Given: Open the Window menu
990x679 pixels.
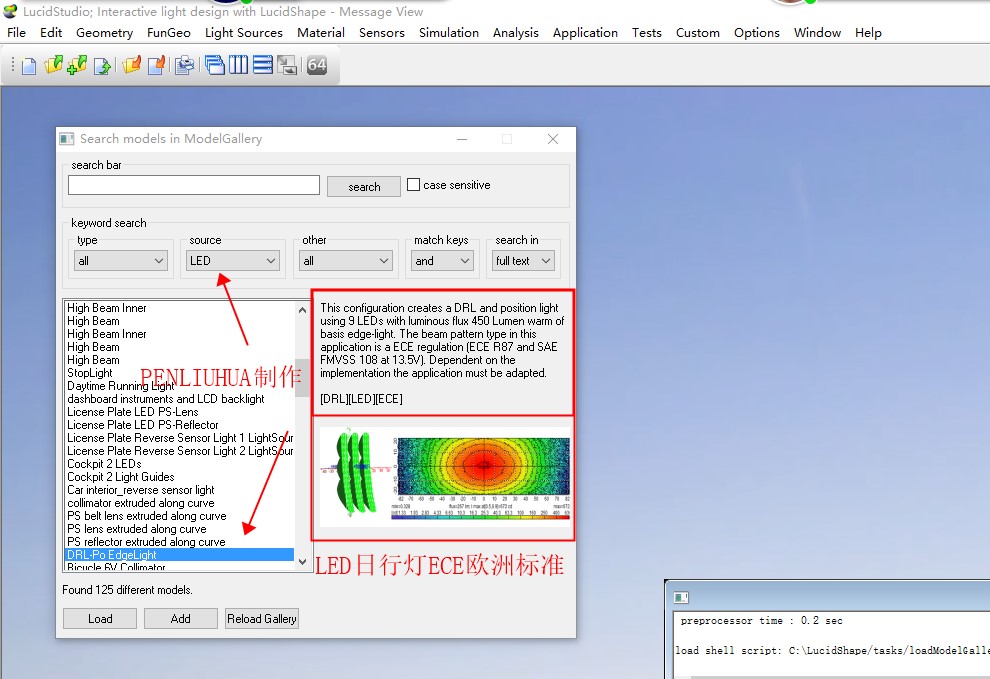Looking at the screenshot, I should [x=817, y=33].
